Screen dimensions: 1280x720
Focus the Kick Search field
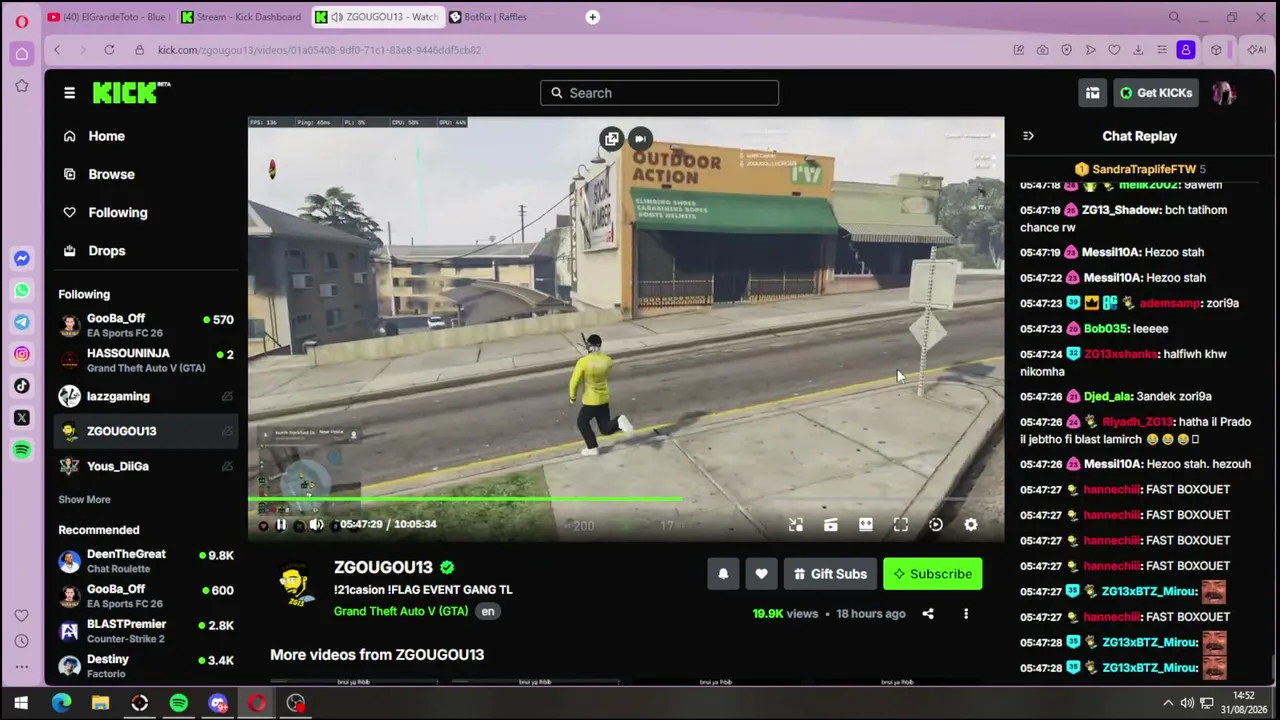[x=660, y=93]
